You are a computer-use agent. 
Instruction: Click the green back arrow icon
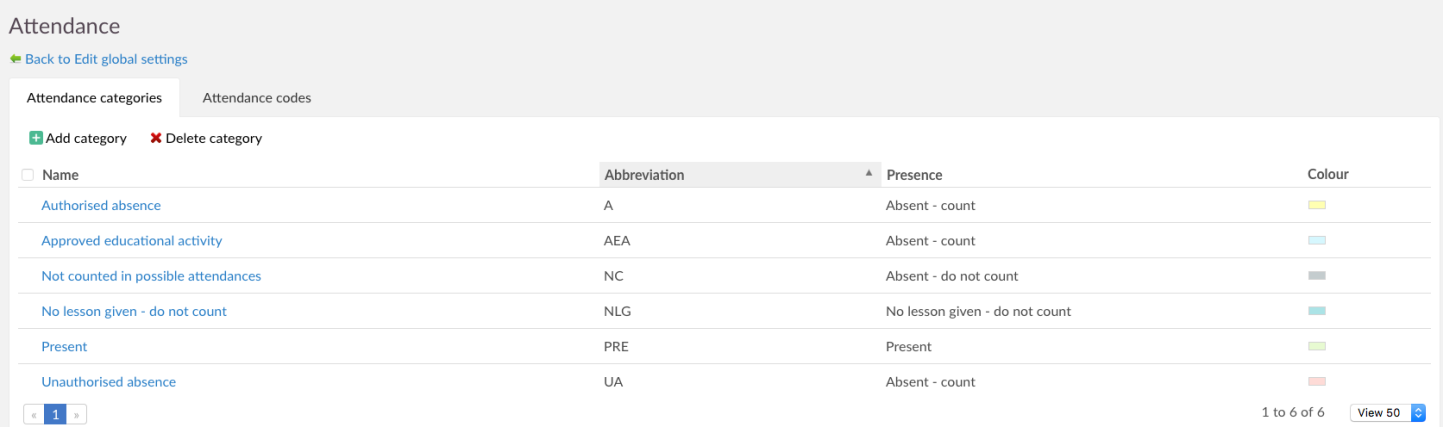[15, 59]
